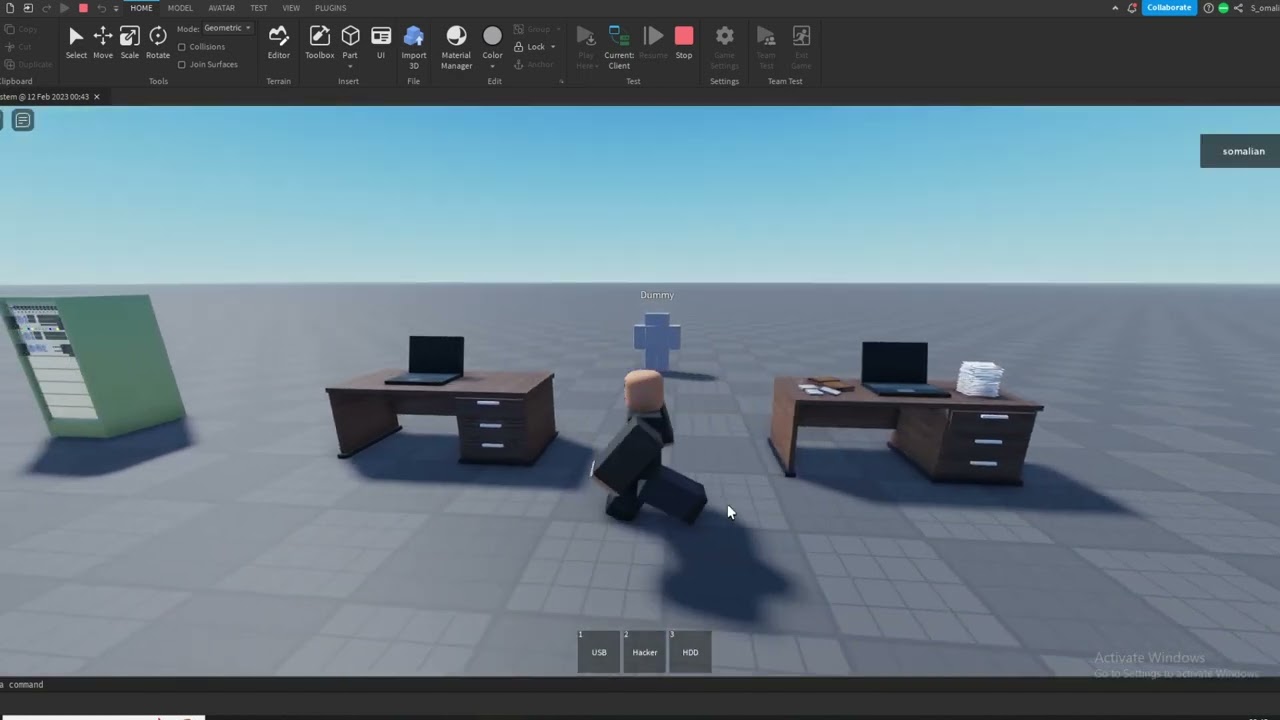Screen dimensions: 1280x720
Task: Click the left desk's laptop
Action: (430, 360)
